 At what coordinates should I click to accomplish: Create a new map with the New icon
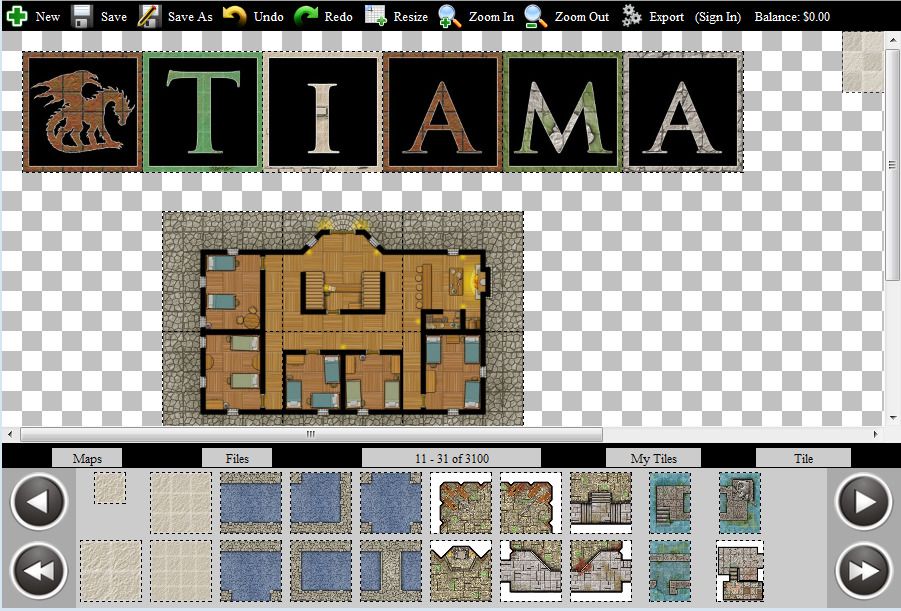point(15,15)
